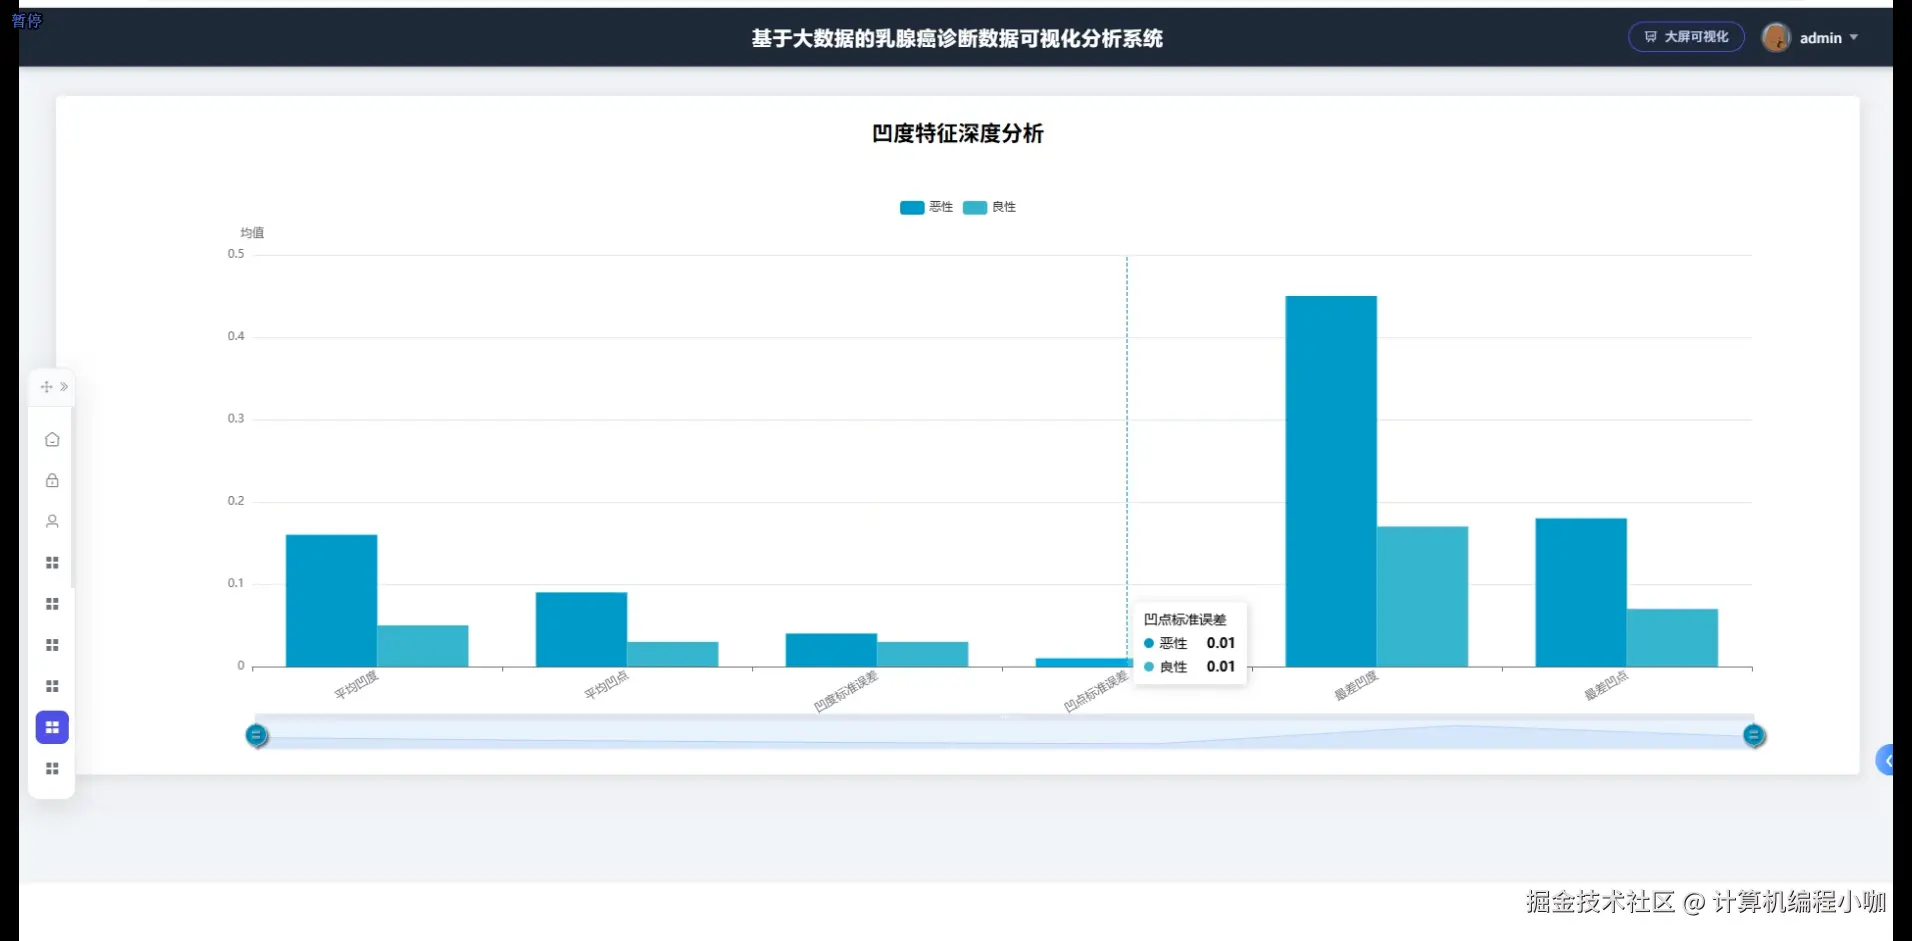Click the admin user avatar
This screenshot has height=941, width=1912.
click(1776, 38)
